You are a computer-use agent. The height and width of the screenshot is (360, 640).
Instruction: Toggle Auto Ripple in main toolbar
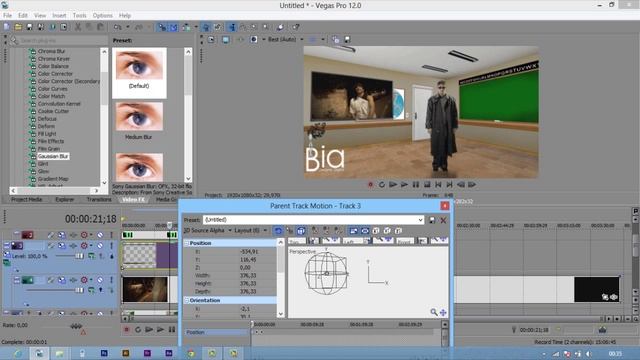186,27
